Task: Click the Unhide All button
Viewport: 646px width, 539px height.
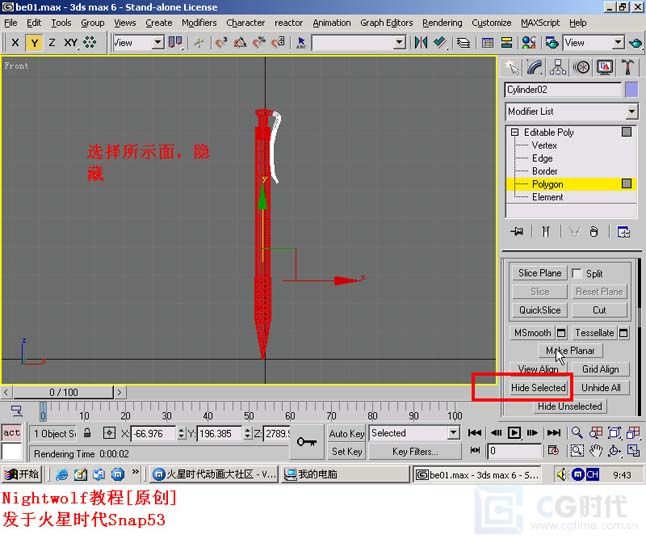Action: (x=601, y=388)
